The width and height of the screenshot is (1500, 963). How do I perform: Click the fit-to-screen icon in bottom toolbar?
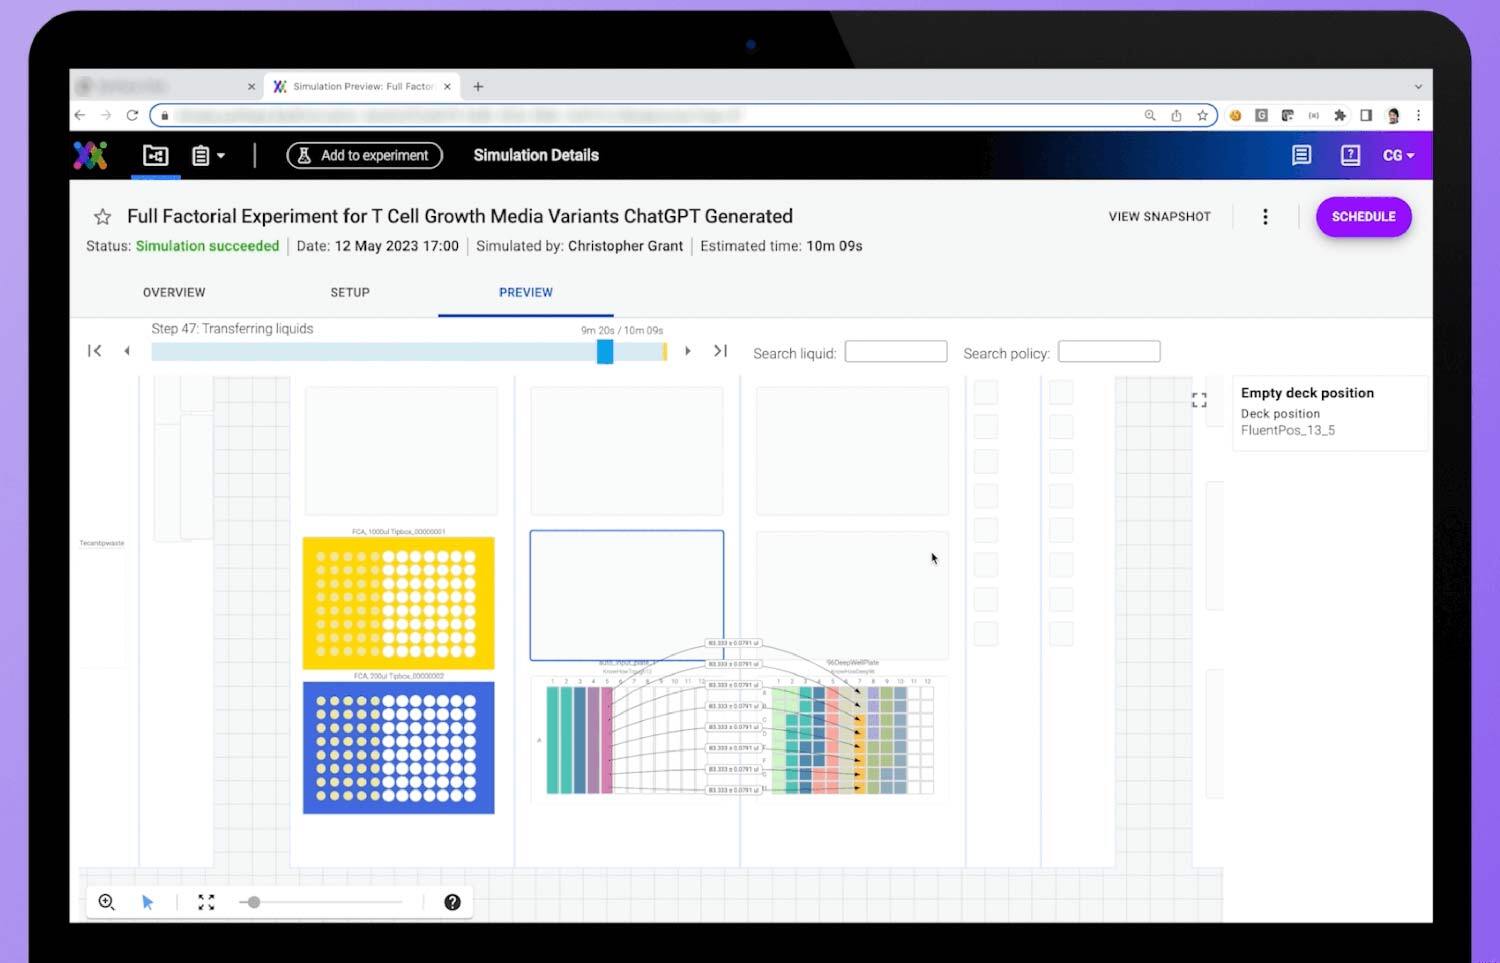point(206,901)
